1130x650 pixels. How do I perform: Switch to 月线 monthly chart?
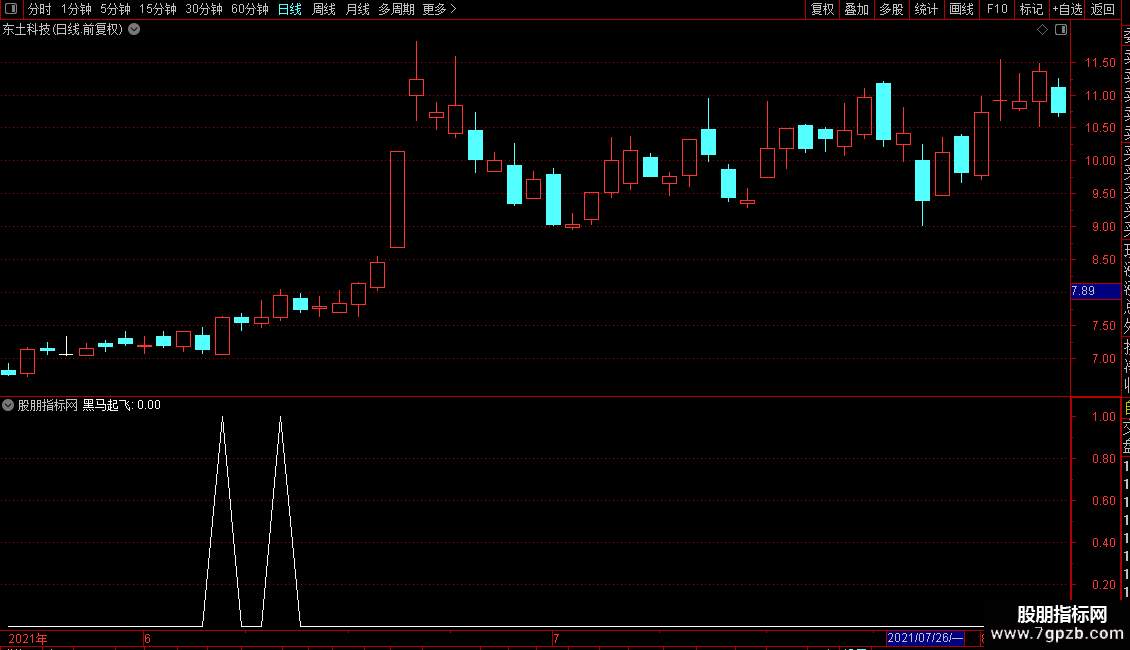[x=357, y=9]
